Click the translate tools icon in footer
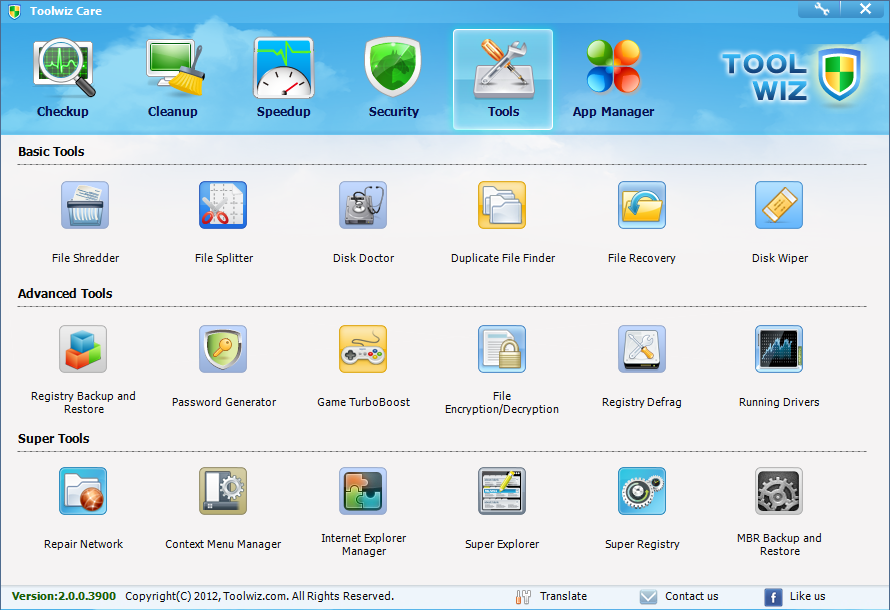 [x=523, y=597]
